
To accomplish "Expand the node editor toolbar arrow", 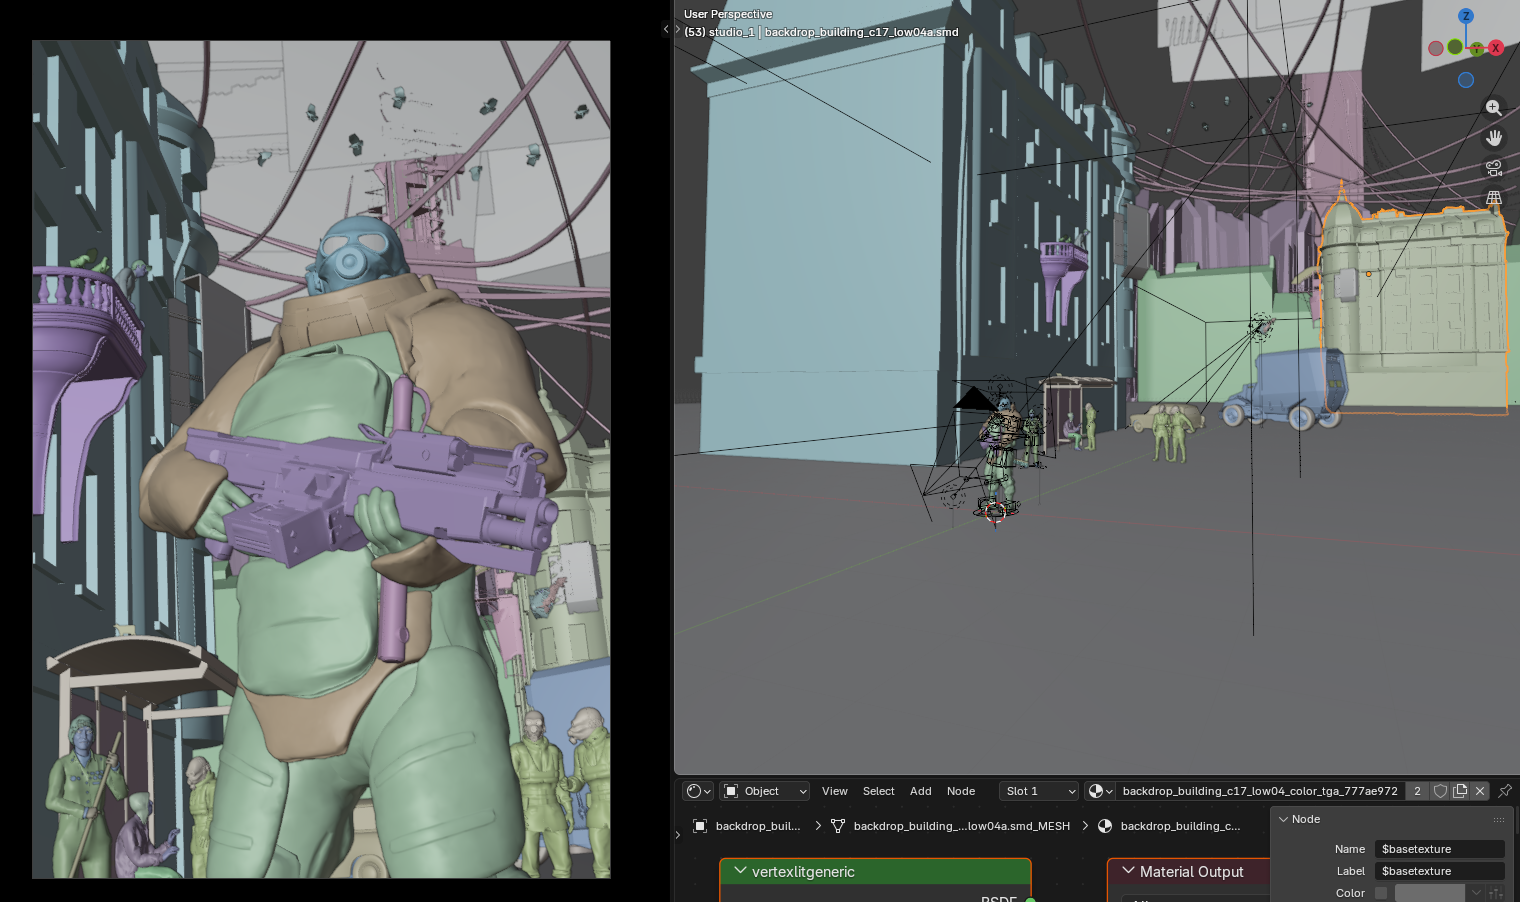I will (678, 835).
